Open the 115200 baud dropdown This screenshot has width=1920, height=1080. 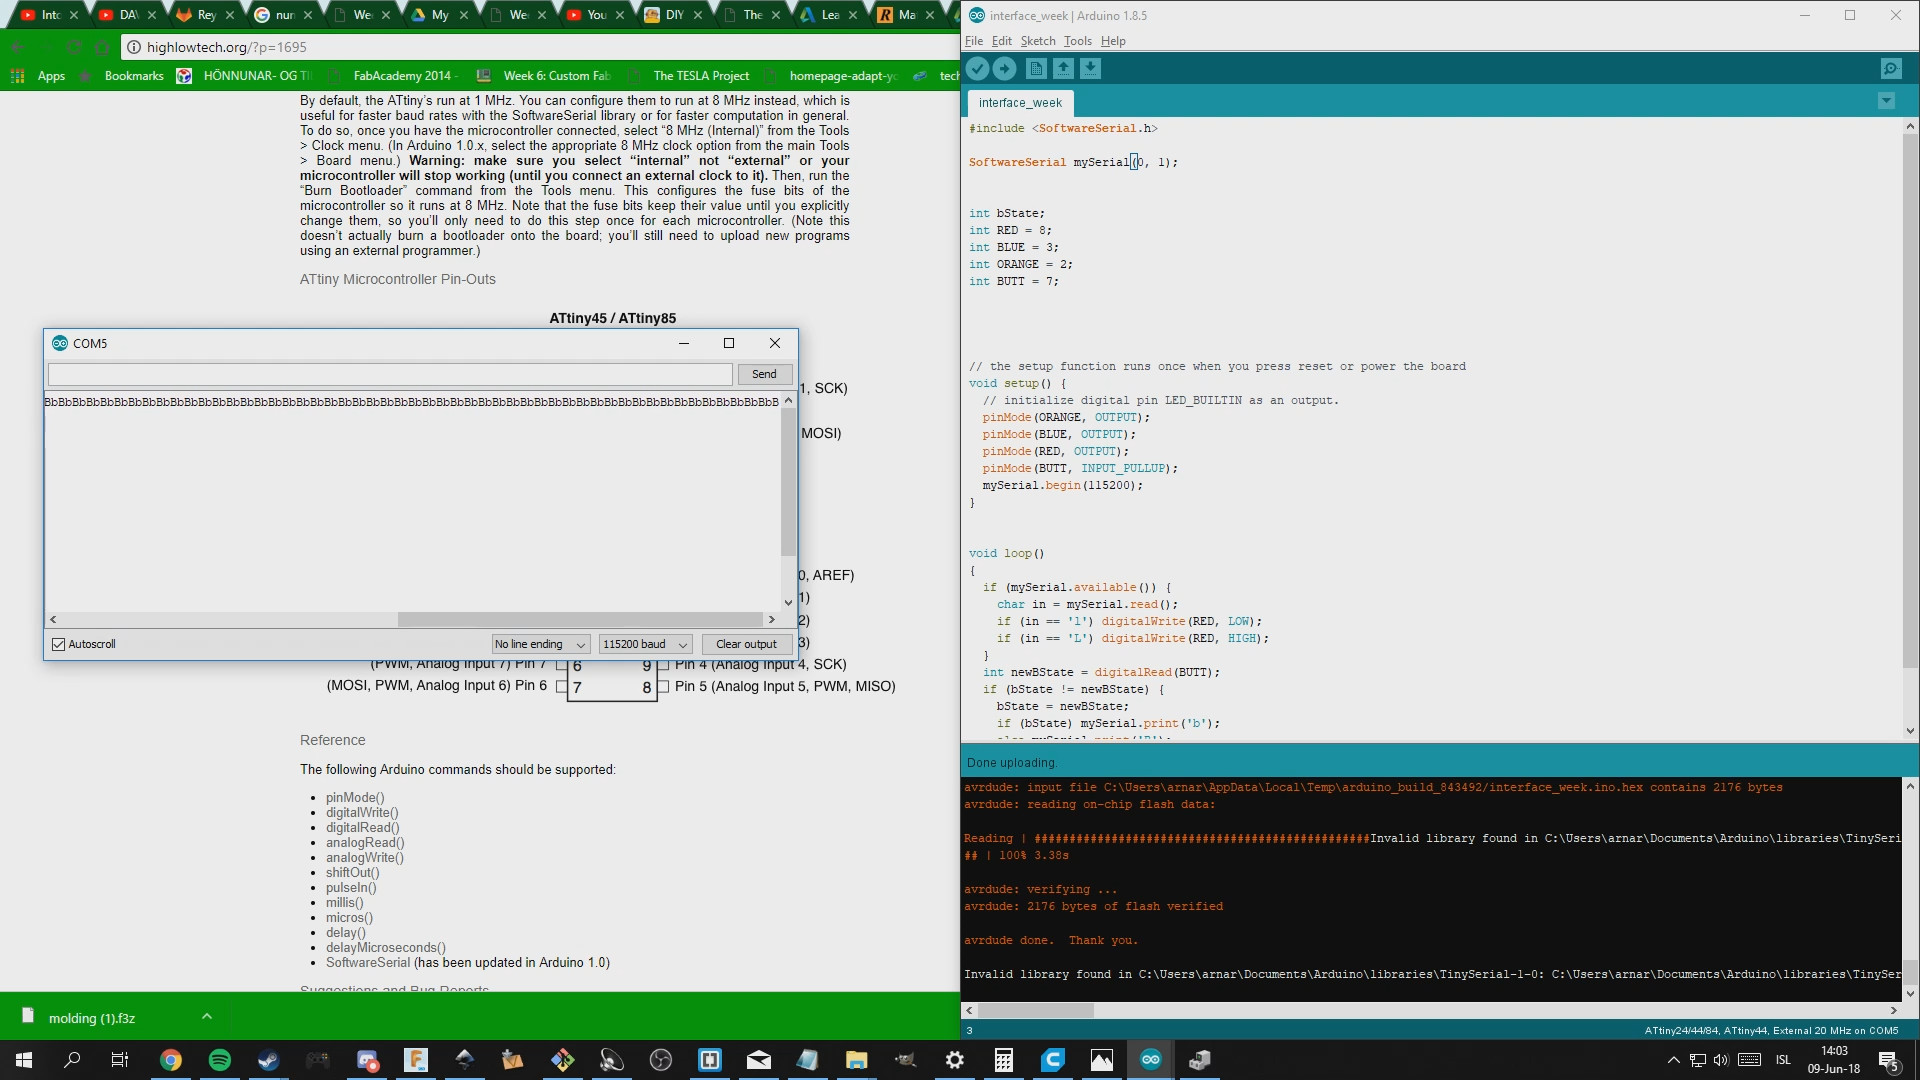coord(645,644)
